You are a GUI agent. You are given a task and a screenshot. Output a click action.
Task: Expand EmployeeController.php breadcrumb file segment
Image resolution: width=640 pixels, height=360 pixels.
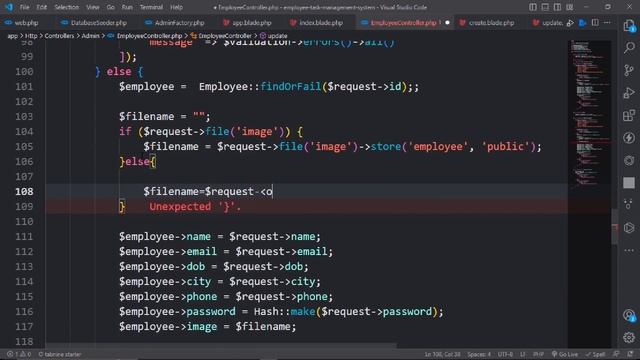tap(145, 36)
